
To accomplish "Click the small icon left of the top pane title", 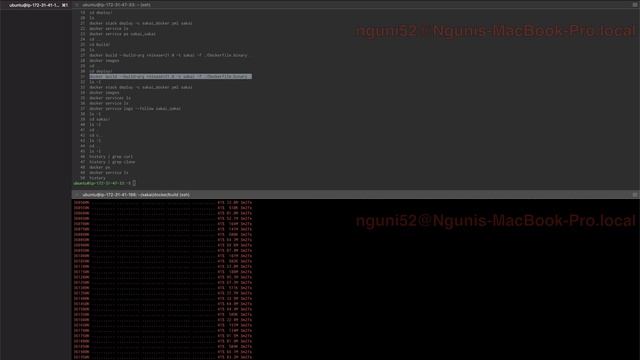I will (x=77, y=5).
